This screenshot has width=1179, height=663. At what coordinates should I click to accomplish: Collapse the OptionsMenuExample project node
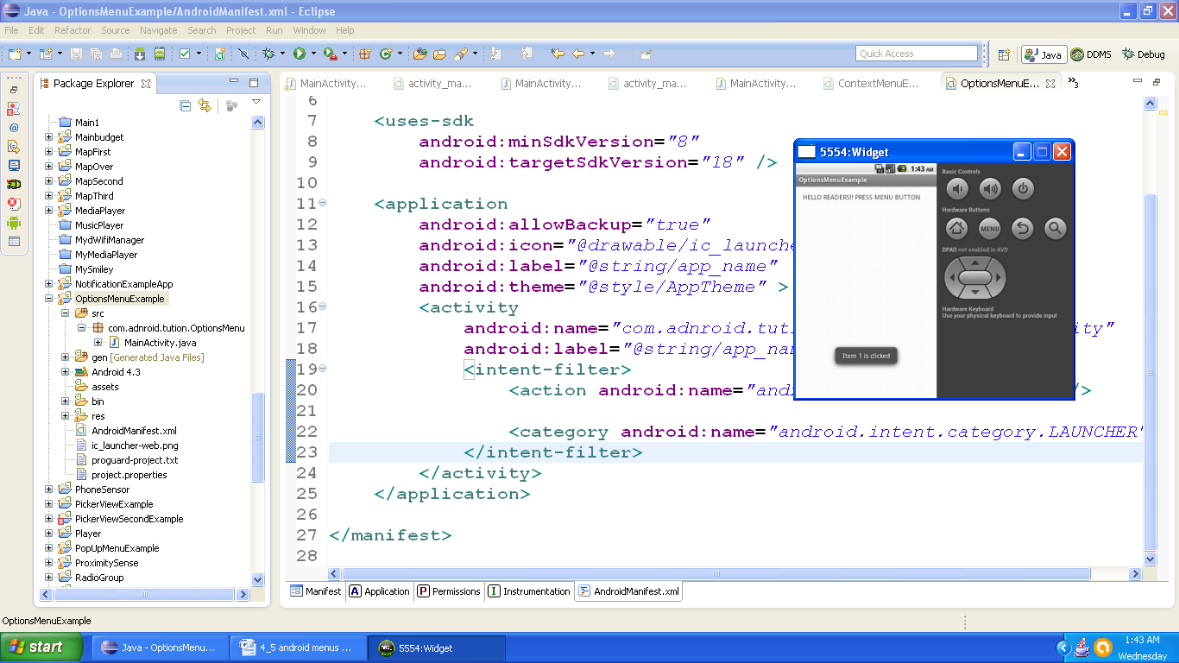(49, 298)
